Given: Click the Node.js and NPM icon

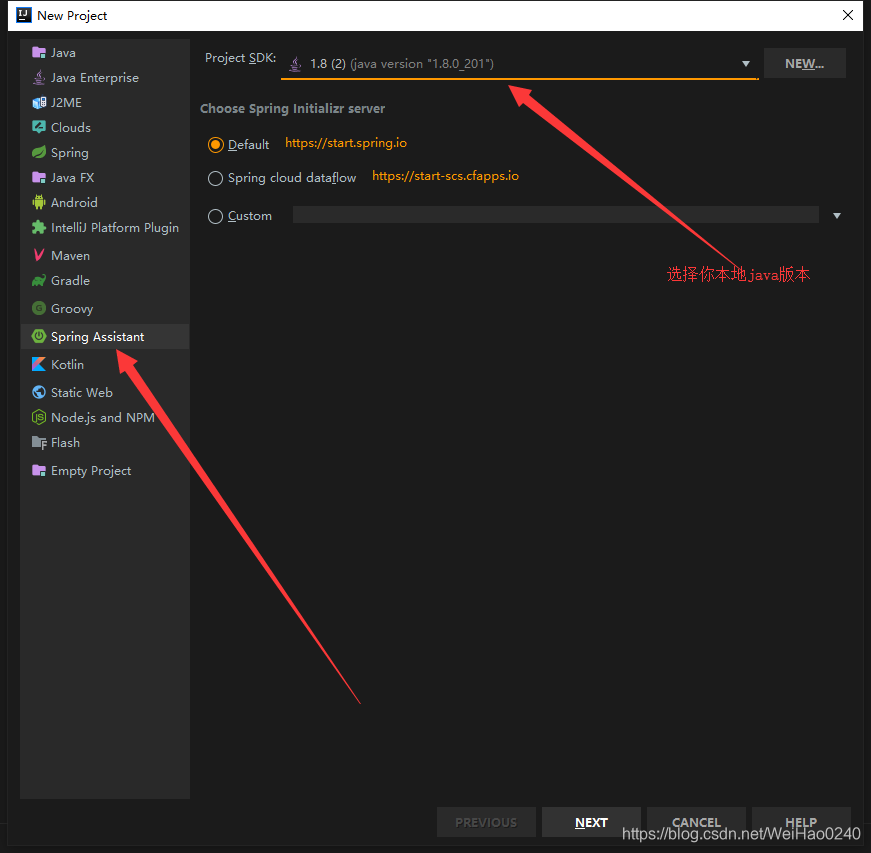Looking at the screenshot, I should tap(39, 417).
